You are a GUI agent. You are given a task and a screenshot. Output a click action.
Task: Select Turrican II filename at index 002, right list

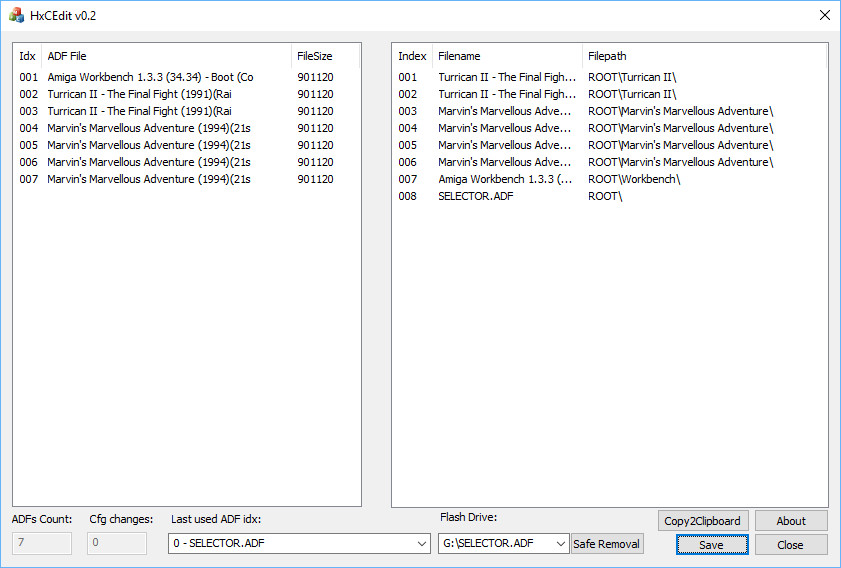(x=507, y=94)
